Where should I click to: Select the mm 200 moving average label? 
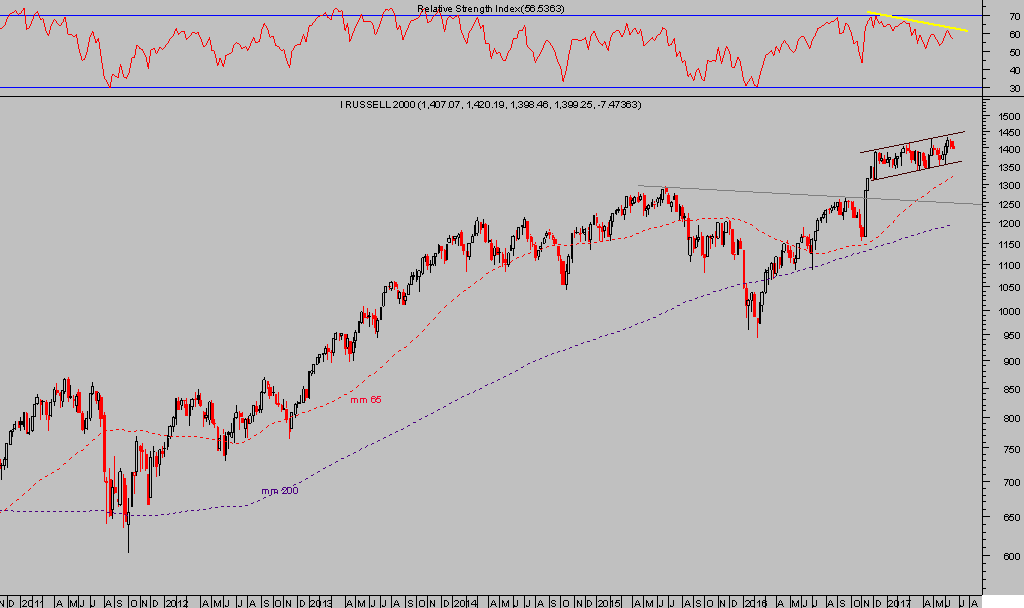(279, 490)
